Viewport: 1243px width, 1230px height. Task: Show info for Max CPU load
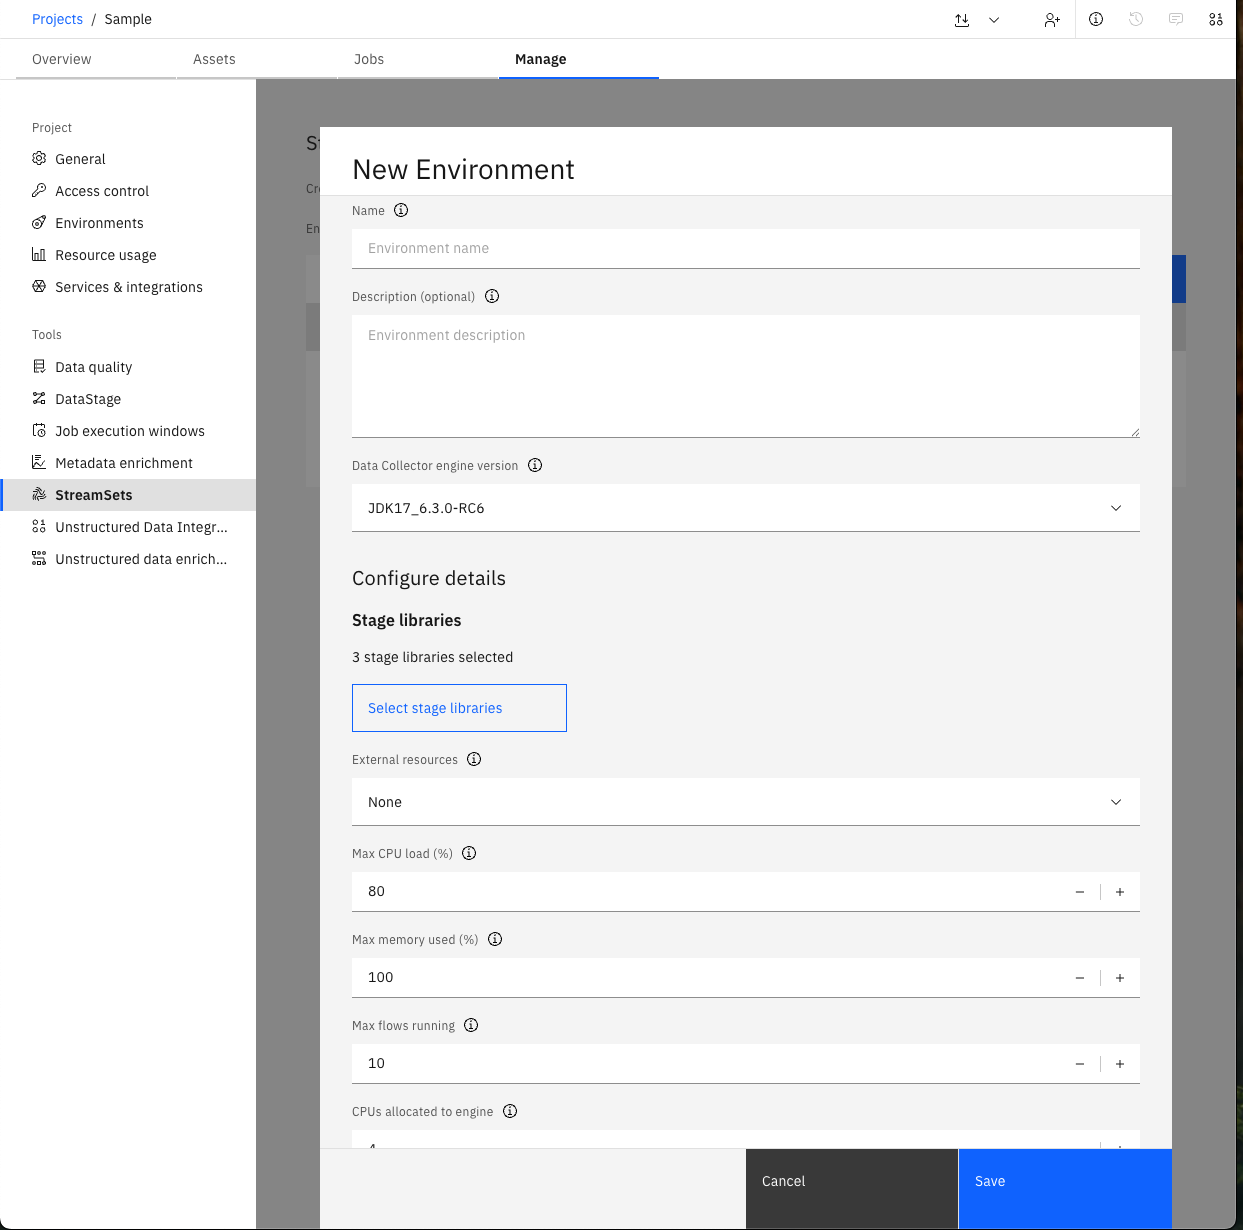click(469, 853)
